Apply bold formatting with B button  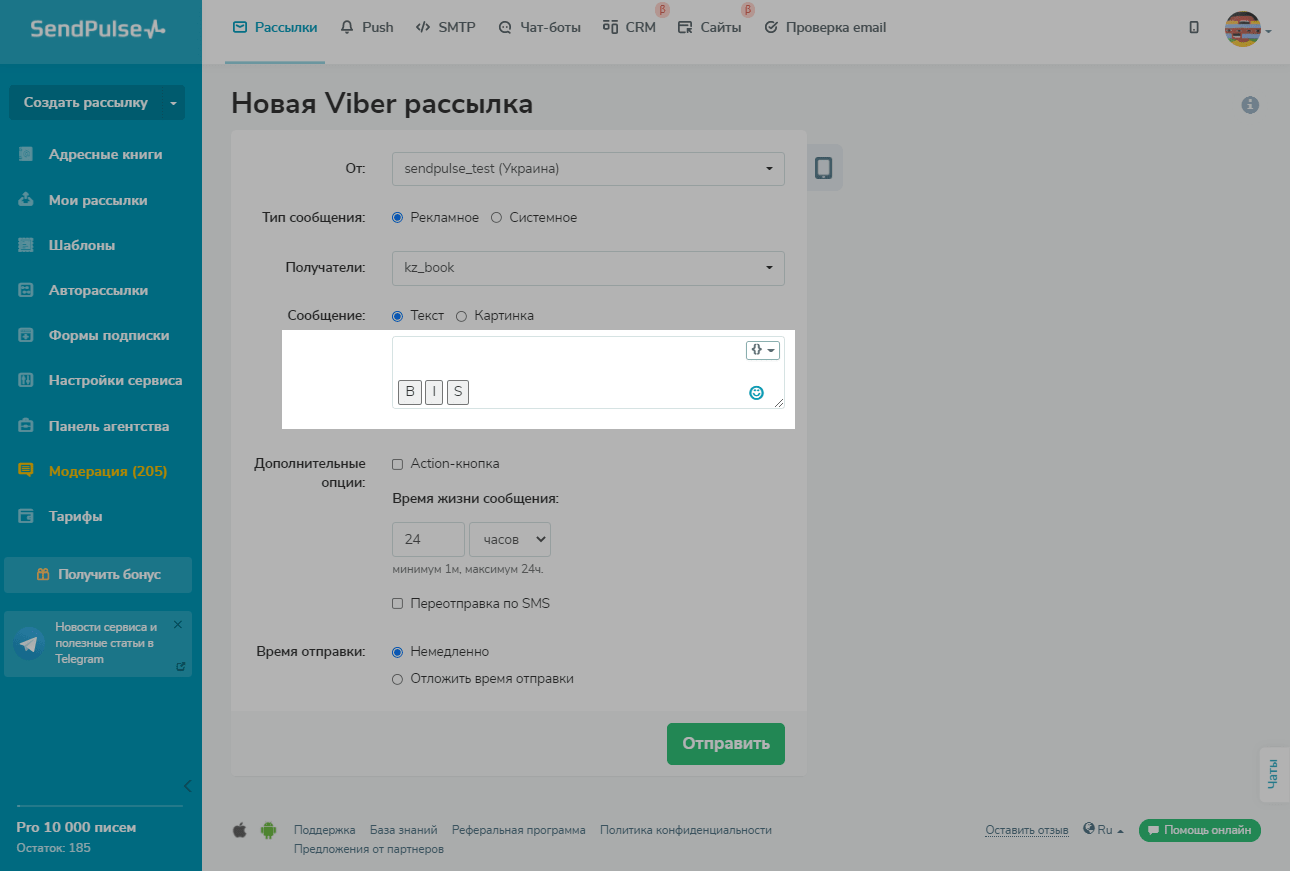[x=410, y=392]
